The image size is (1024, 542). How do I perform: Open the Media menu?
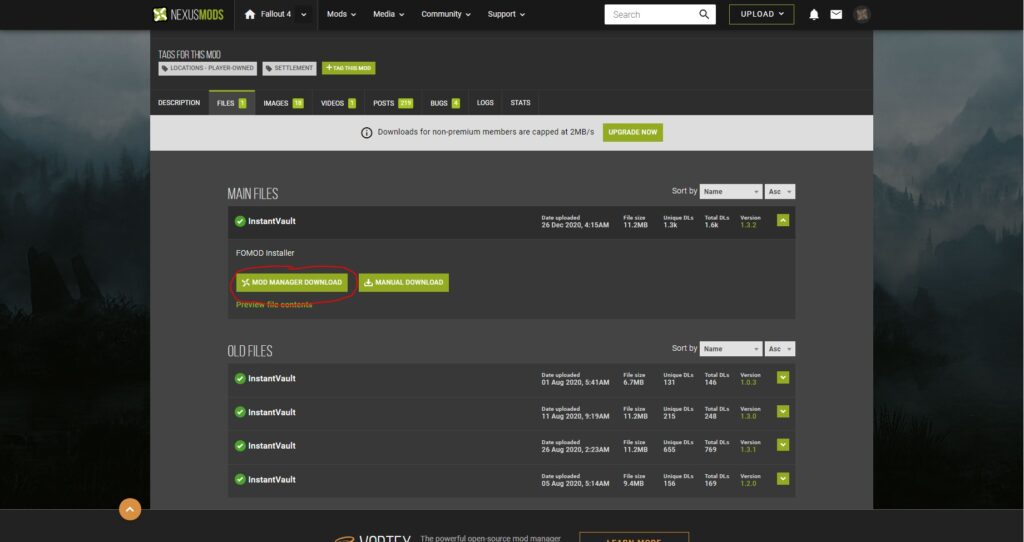[x=389, y=14]
